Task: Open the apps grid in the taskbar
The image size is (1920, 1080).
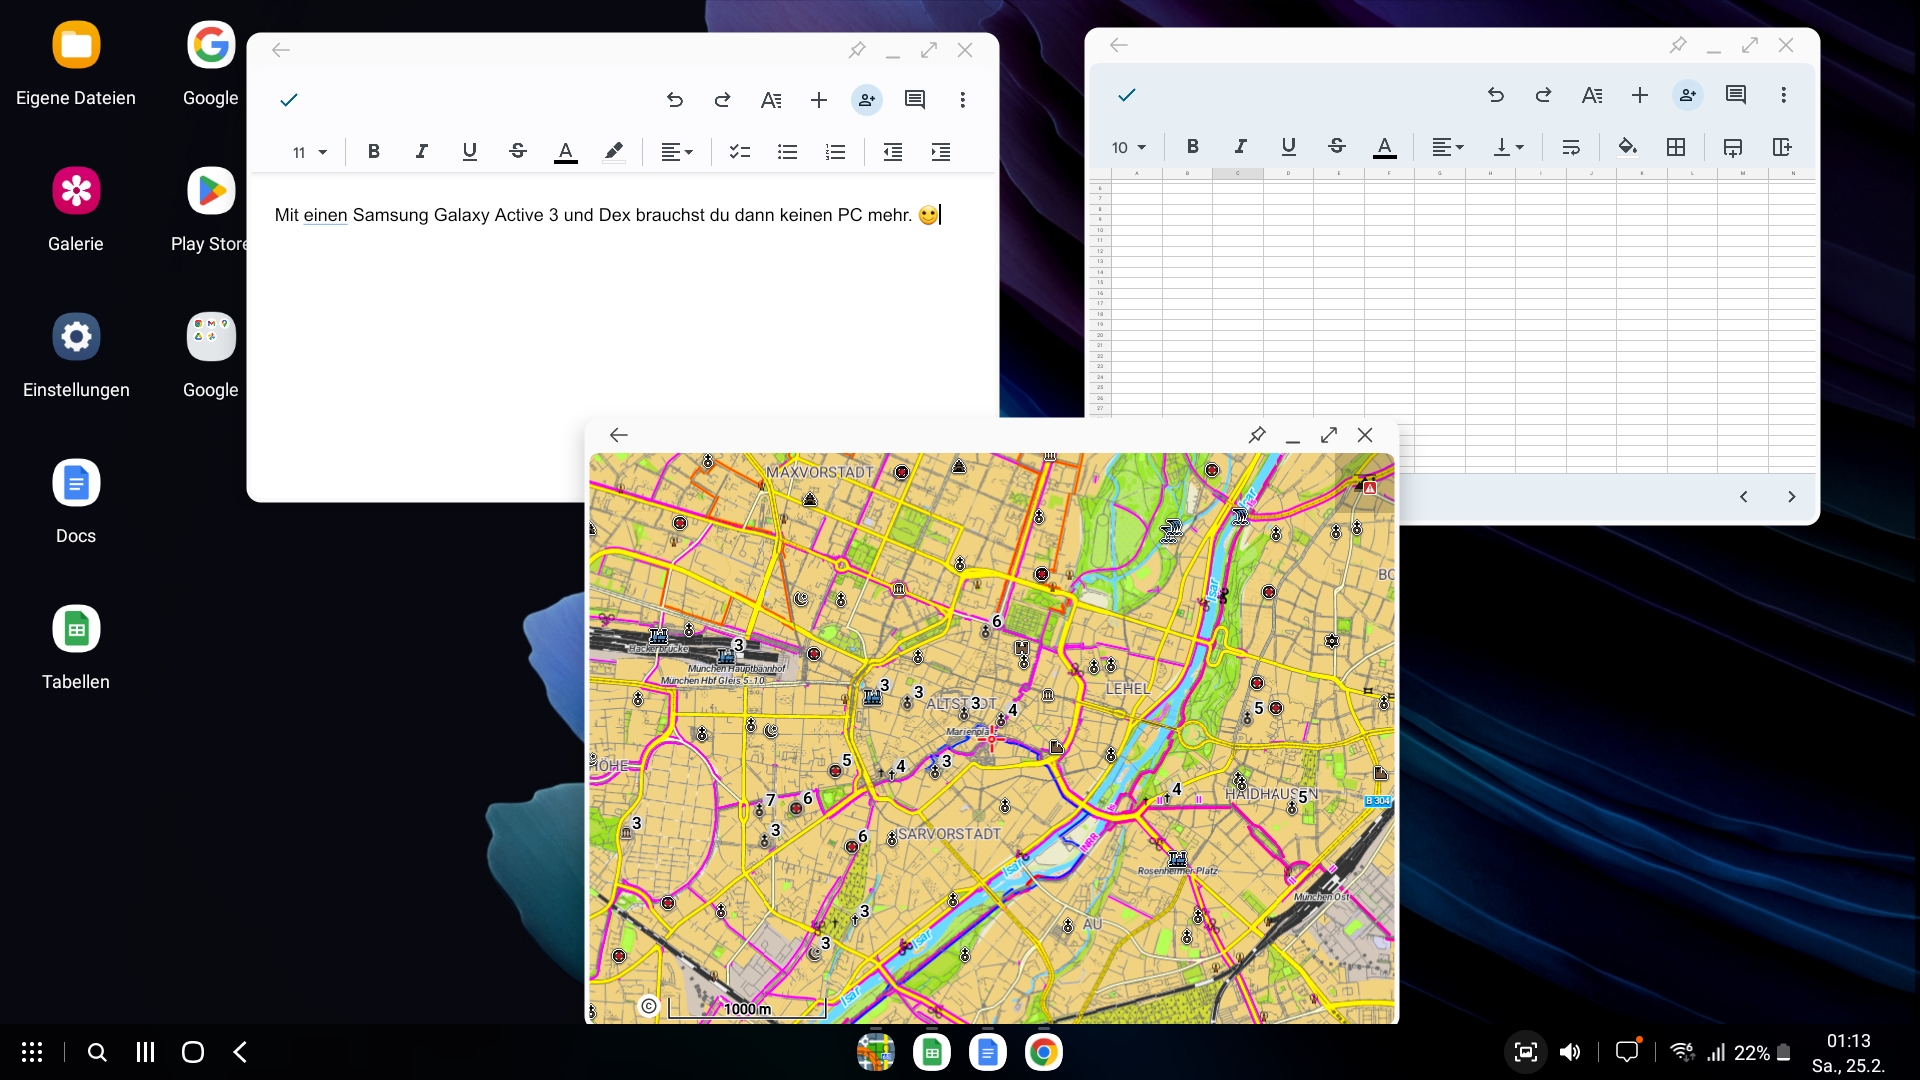Action: click(32, 1052)
